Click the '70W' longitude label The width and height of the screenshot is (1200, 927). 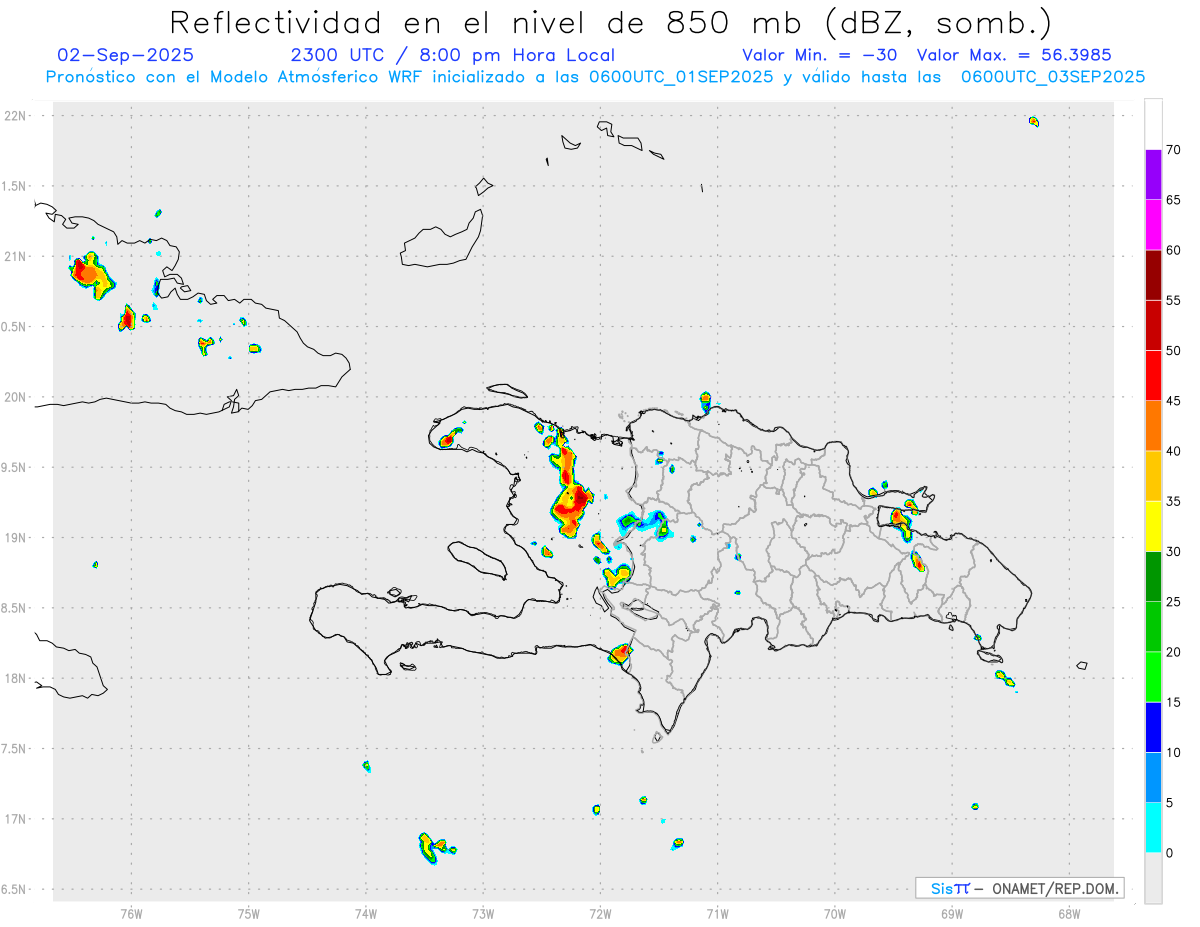[x=835, y=913]
